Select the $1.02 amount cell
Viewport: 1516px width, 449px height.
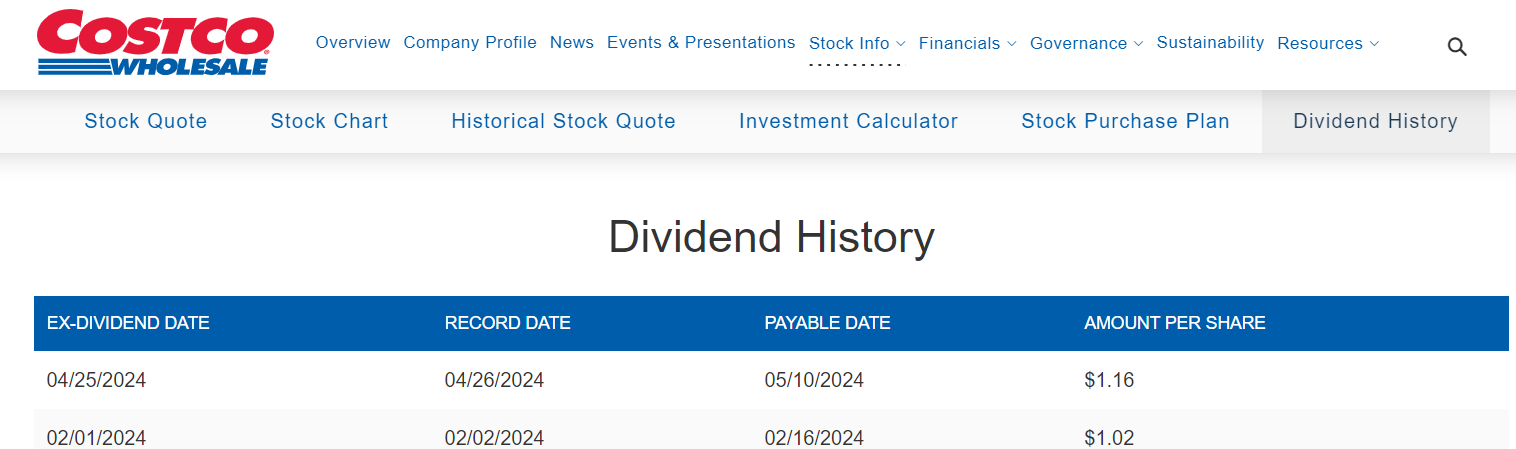[1109, 438]
